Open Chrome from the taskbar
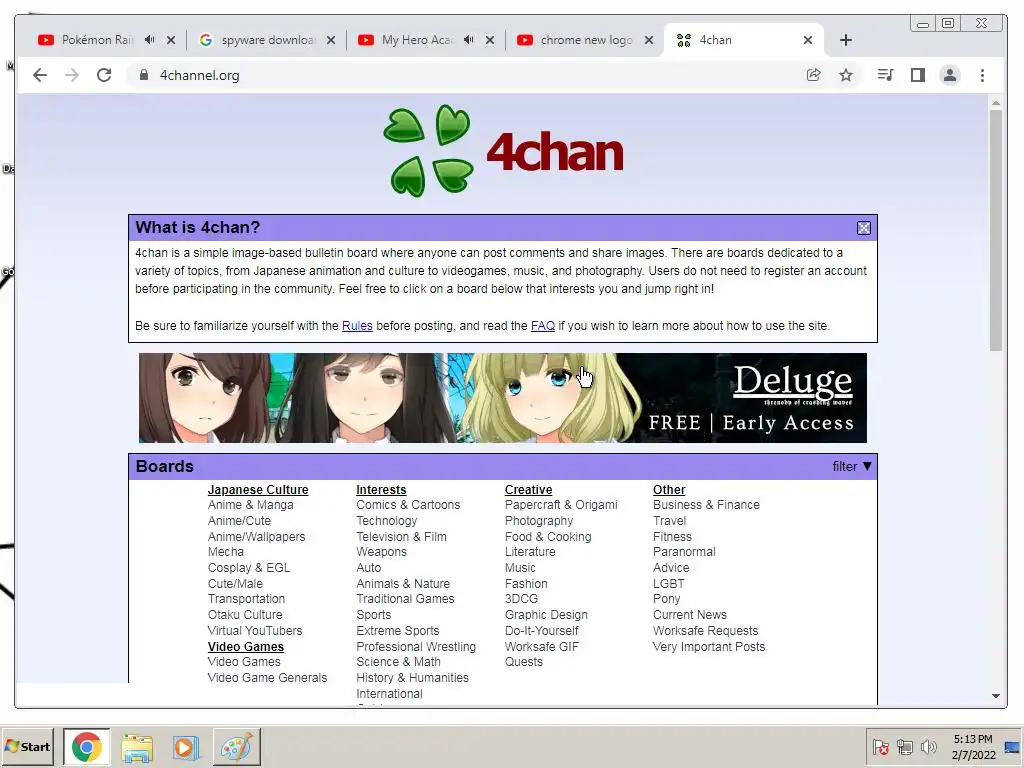 [87, 746]
